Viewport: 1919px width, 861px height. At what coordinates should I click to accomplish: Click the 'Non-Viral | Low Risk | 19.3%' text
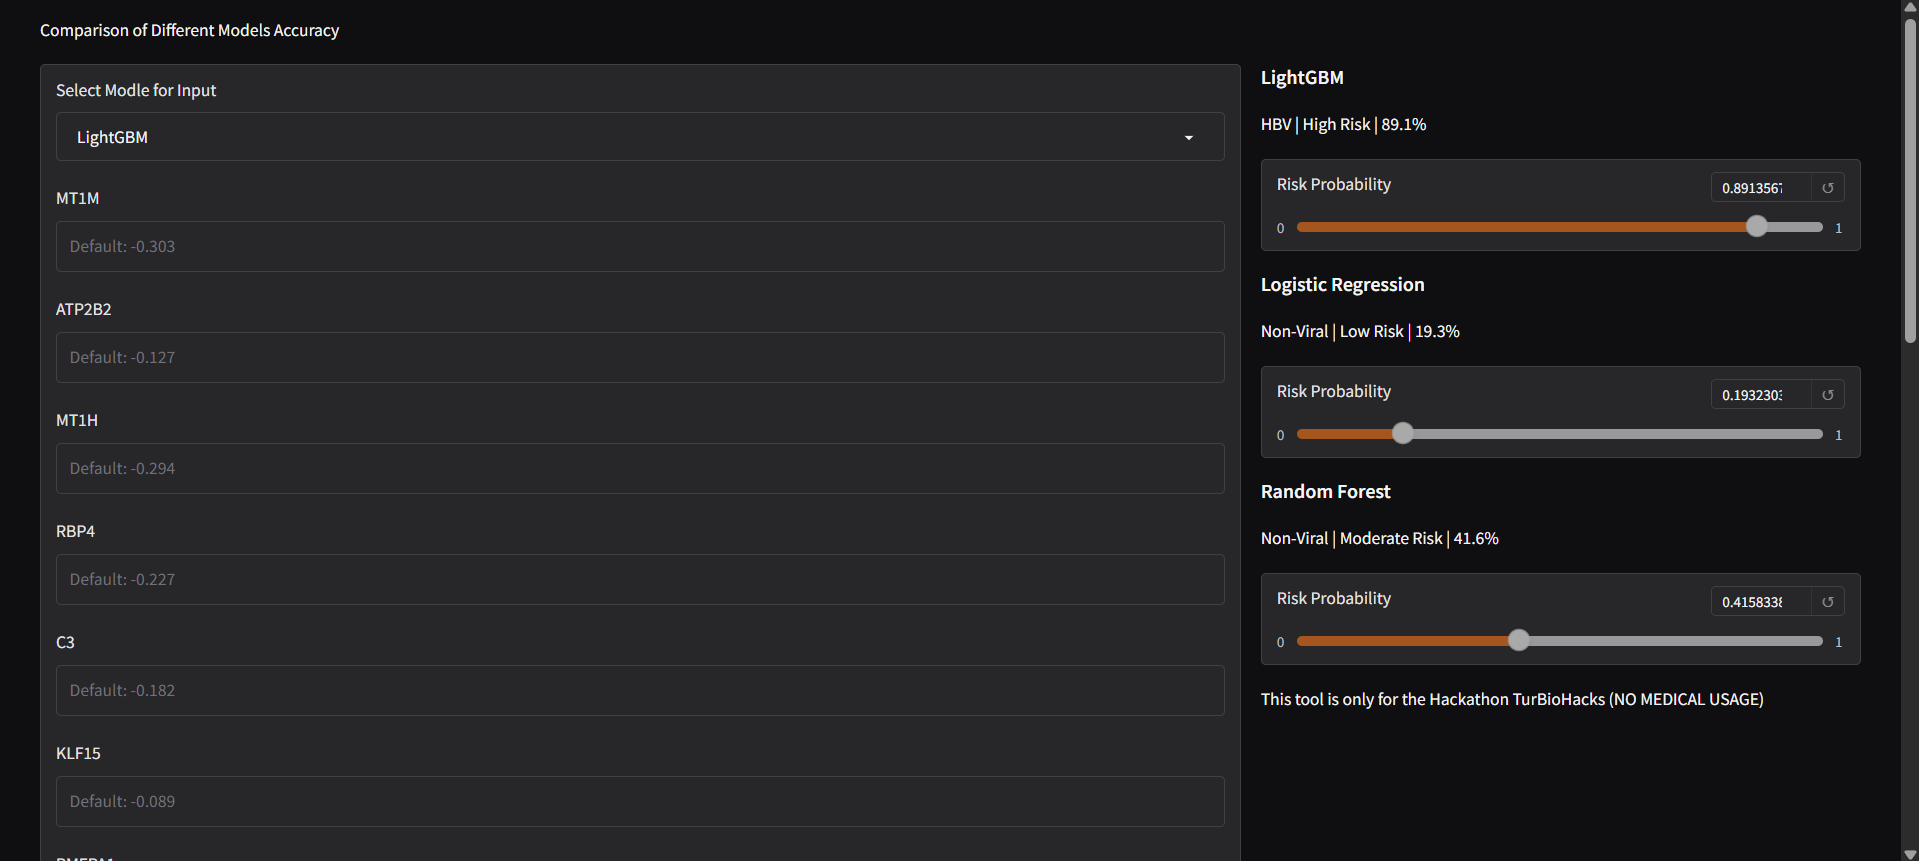click(x=1360, y=332)
